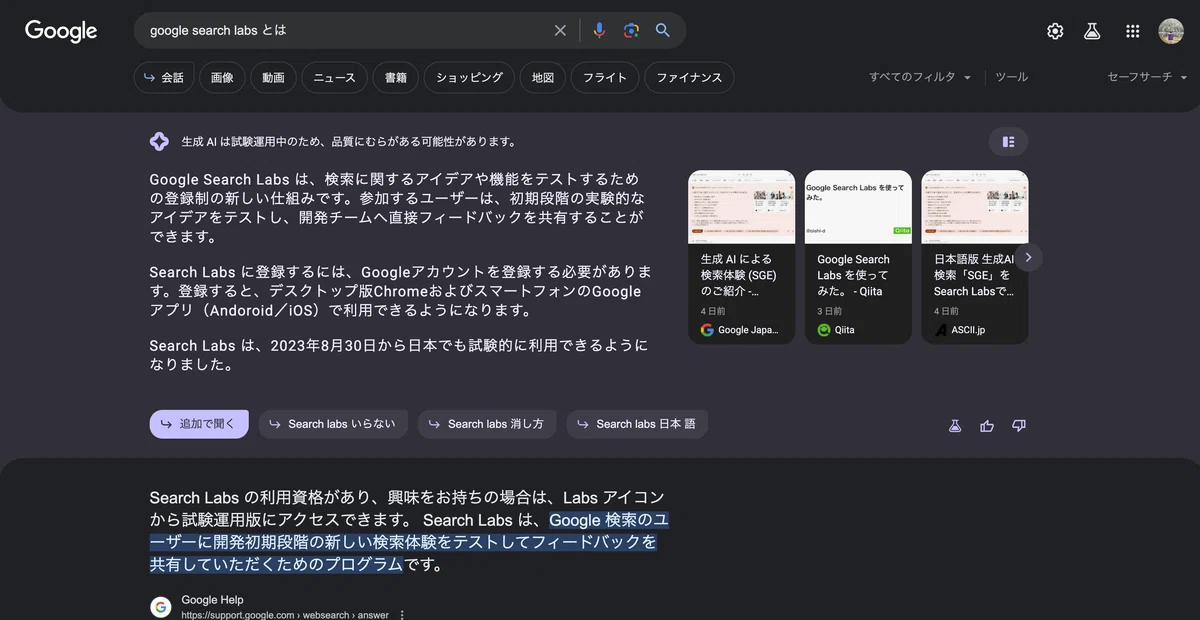
Task: Switch to the 画像 images tab
Action: [222, 78]
